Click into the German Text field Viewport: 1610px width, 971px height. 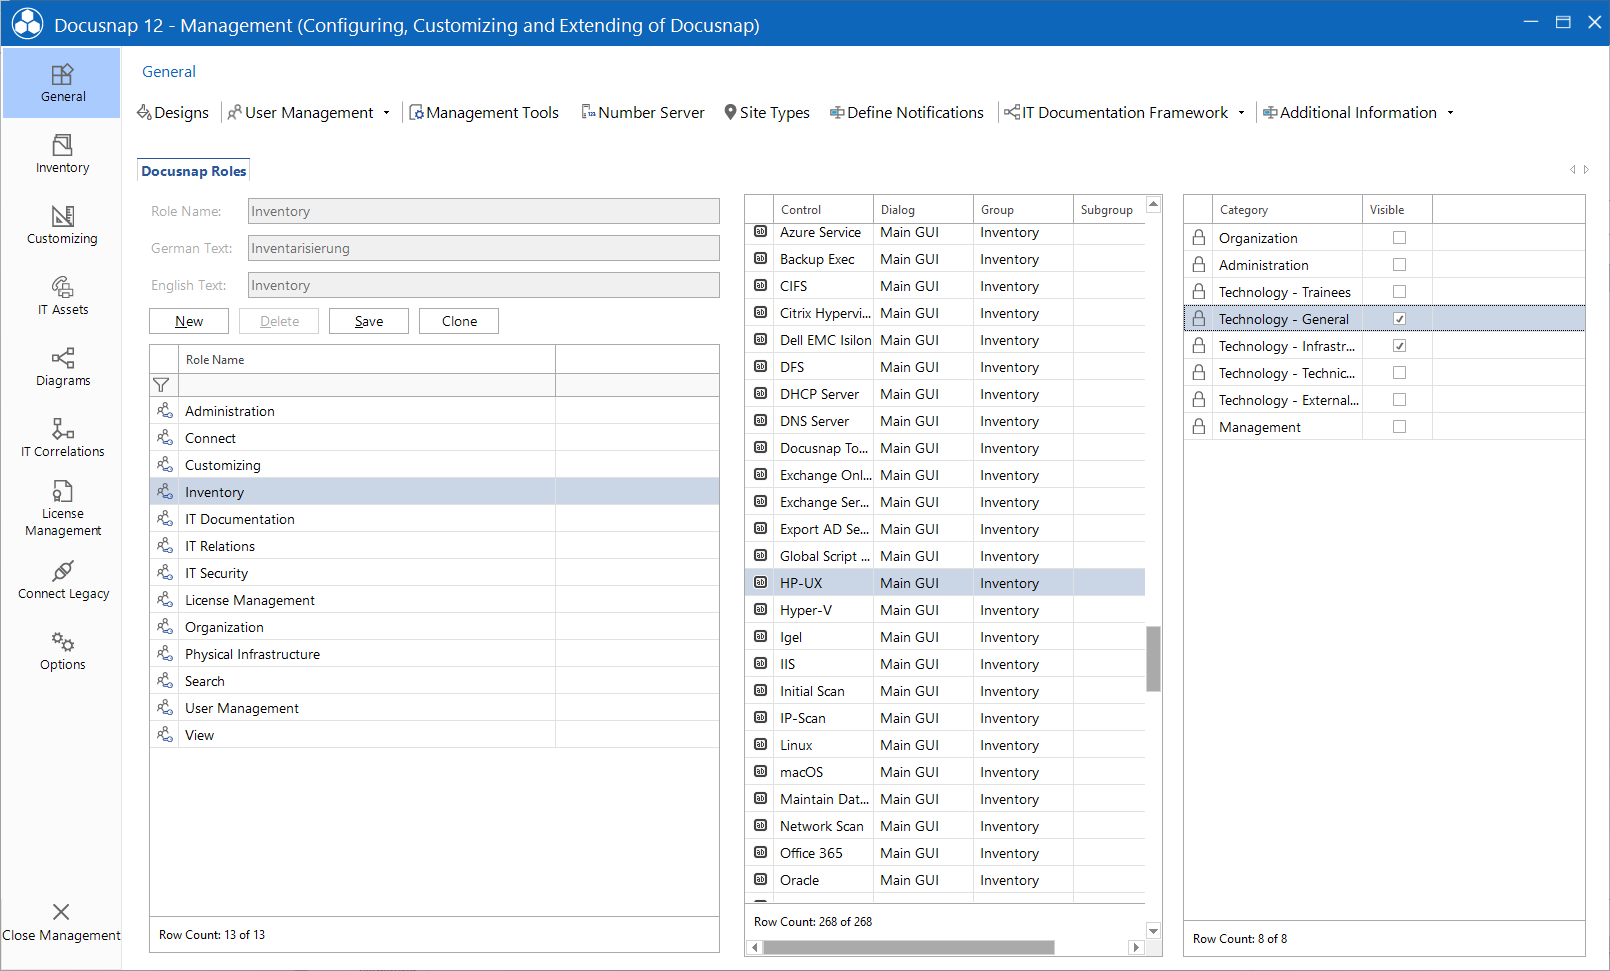tap(484, 248)
